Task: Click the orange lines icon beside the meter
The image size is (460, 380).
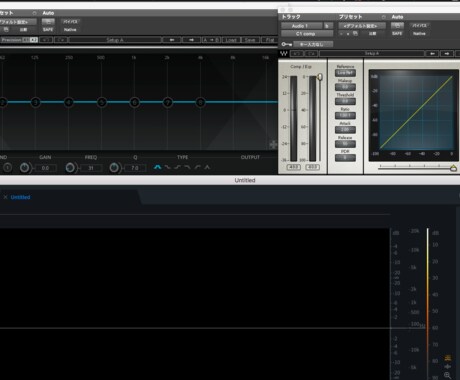Action: 448,358
